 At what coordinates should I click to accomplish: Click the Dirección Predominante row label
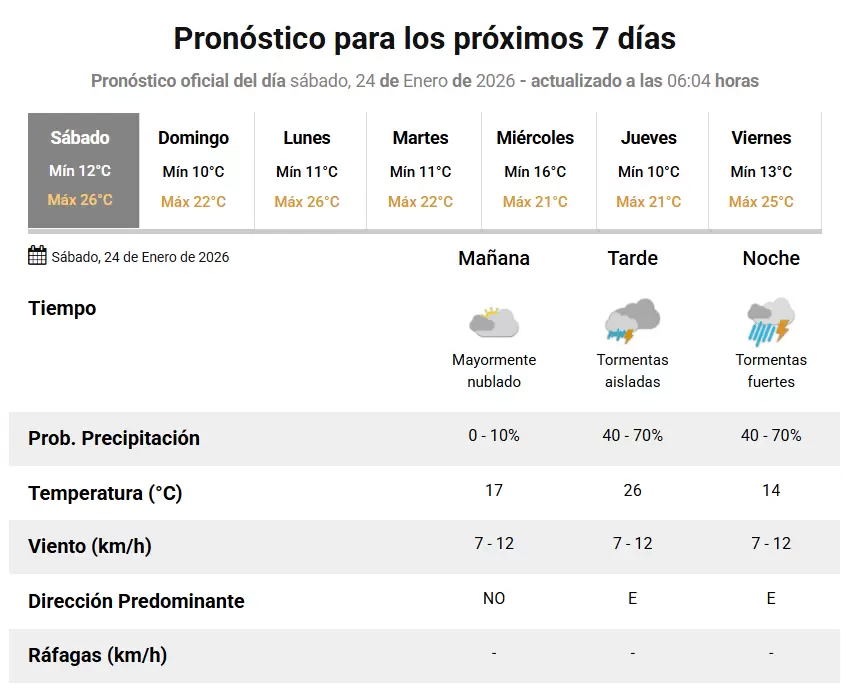click(x=136, y=601)
